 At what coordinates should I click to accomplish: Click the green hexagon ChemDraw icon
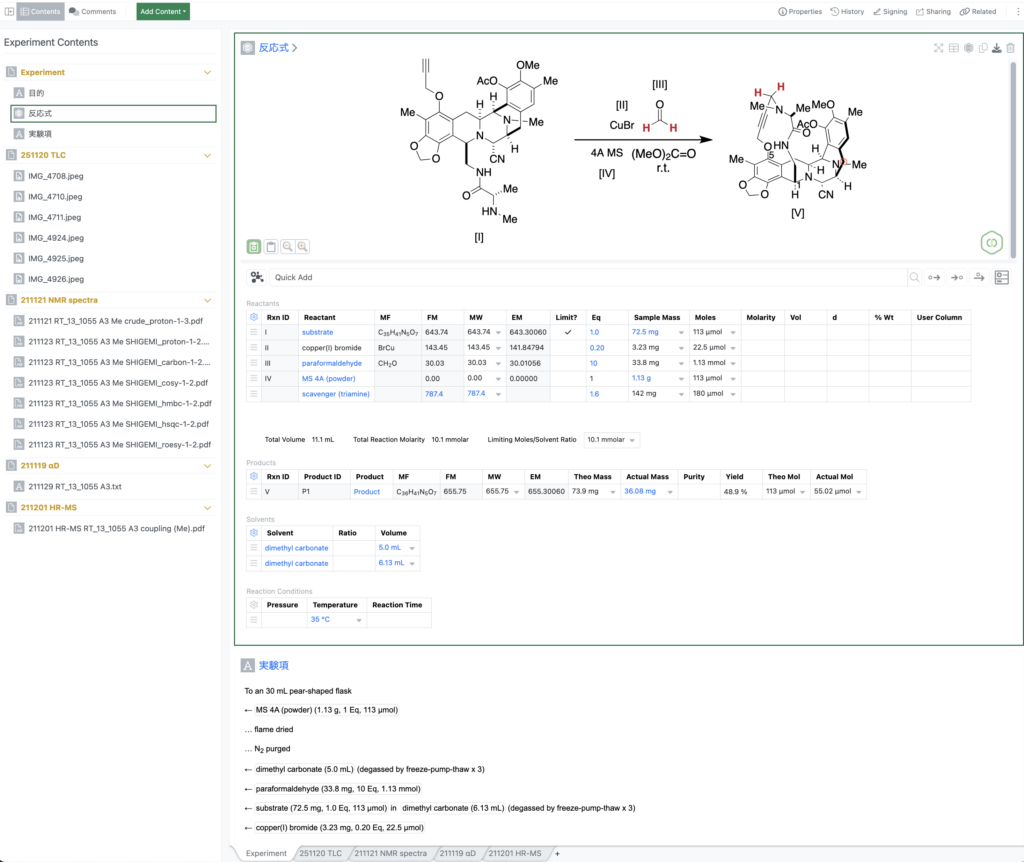click(x=990, y=242)
